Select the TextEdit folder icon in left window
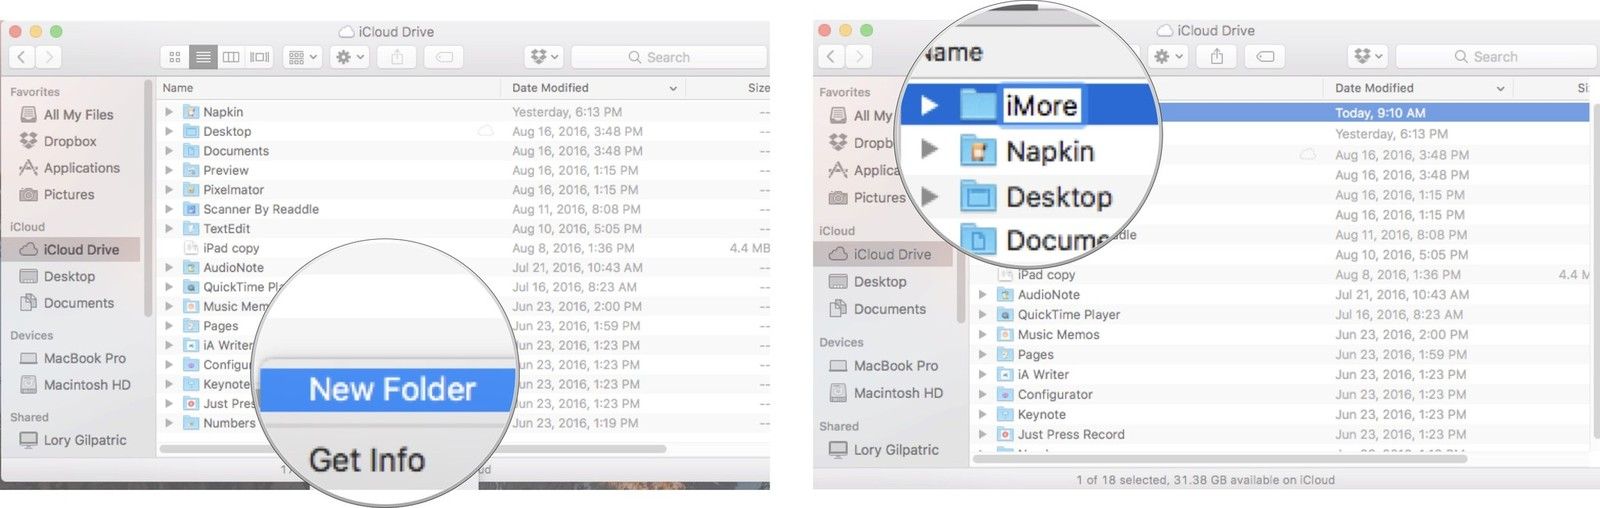1600x508 pixels. click(191, 228)
